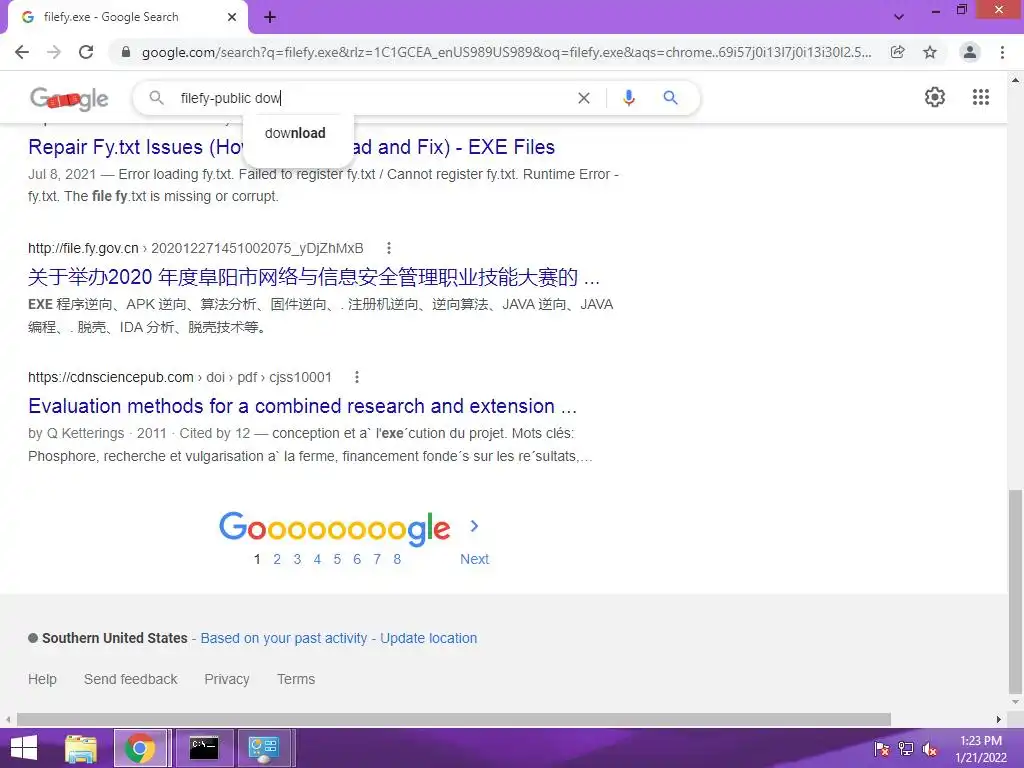The width and height of the screenshot is (1024, 768).
Task: Open the Send feedback footer link
Action: coord(131,679)
